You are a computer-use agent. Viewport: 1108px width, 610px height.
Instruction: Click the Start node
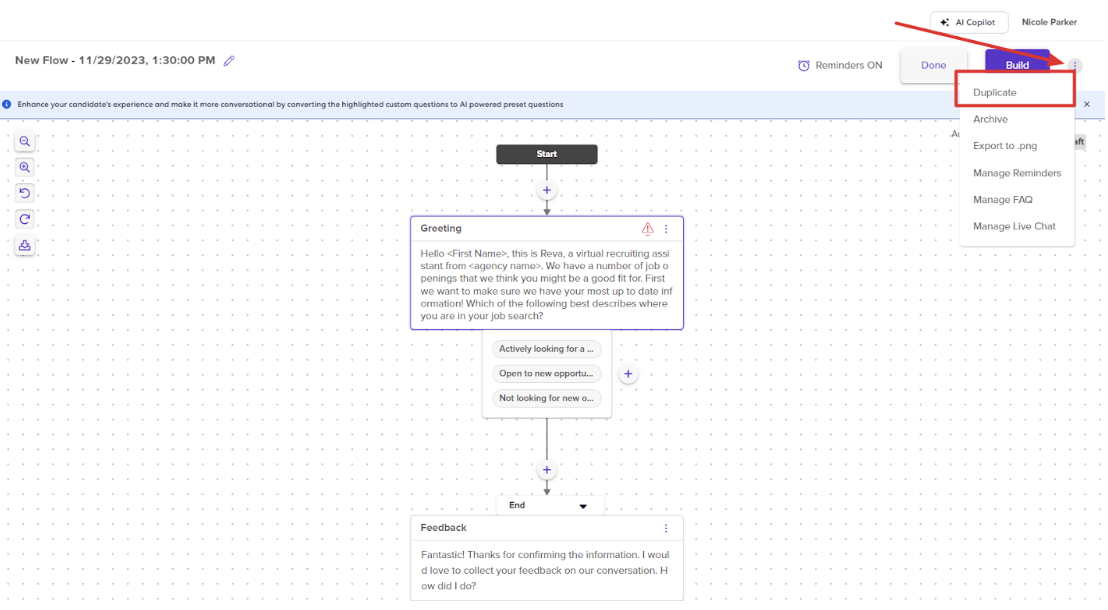pos(546,154)
